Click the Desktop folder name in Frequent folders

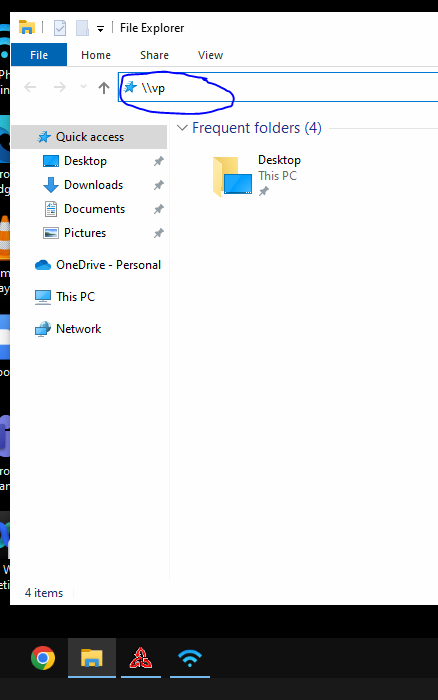pyautogui.click(x=279, y=160)
